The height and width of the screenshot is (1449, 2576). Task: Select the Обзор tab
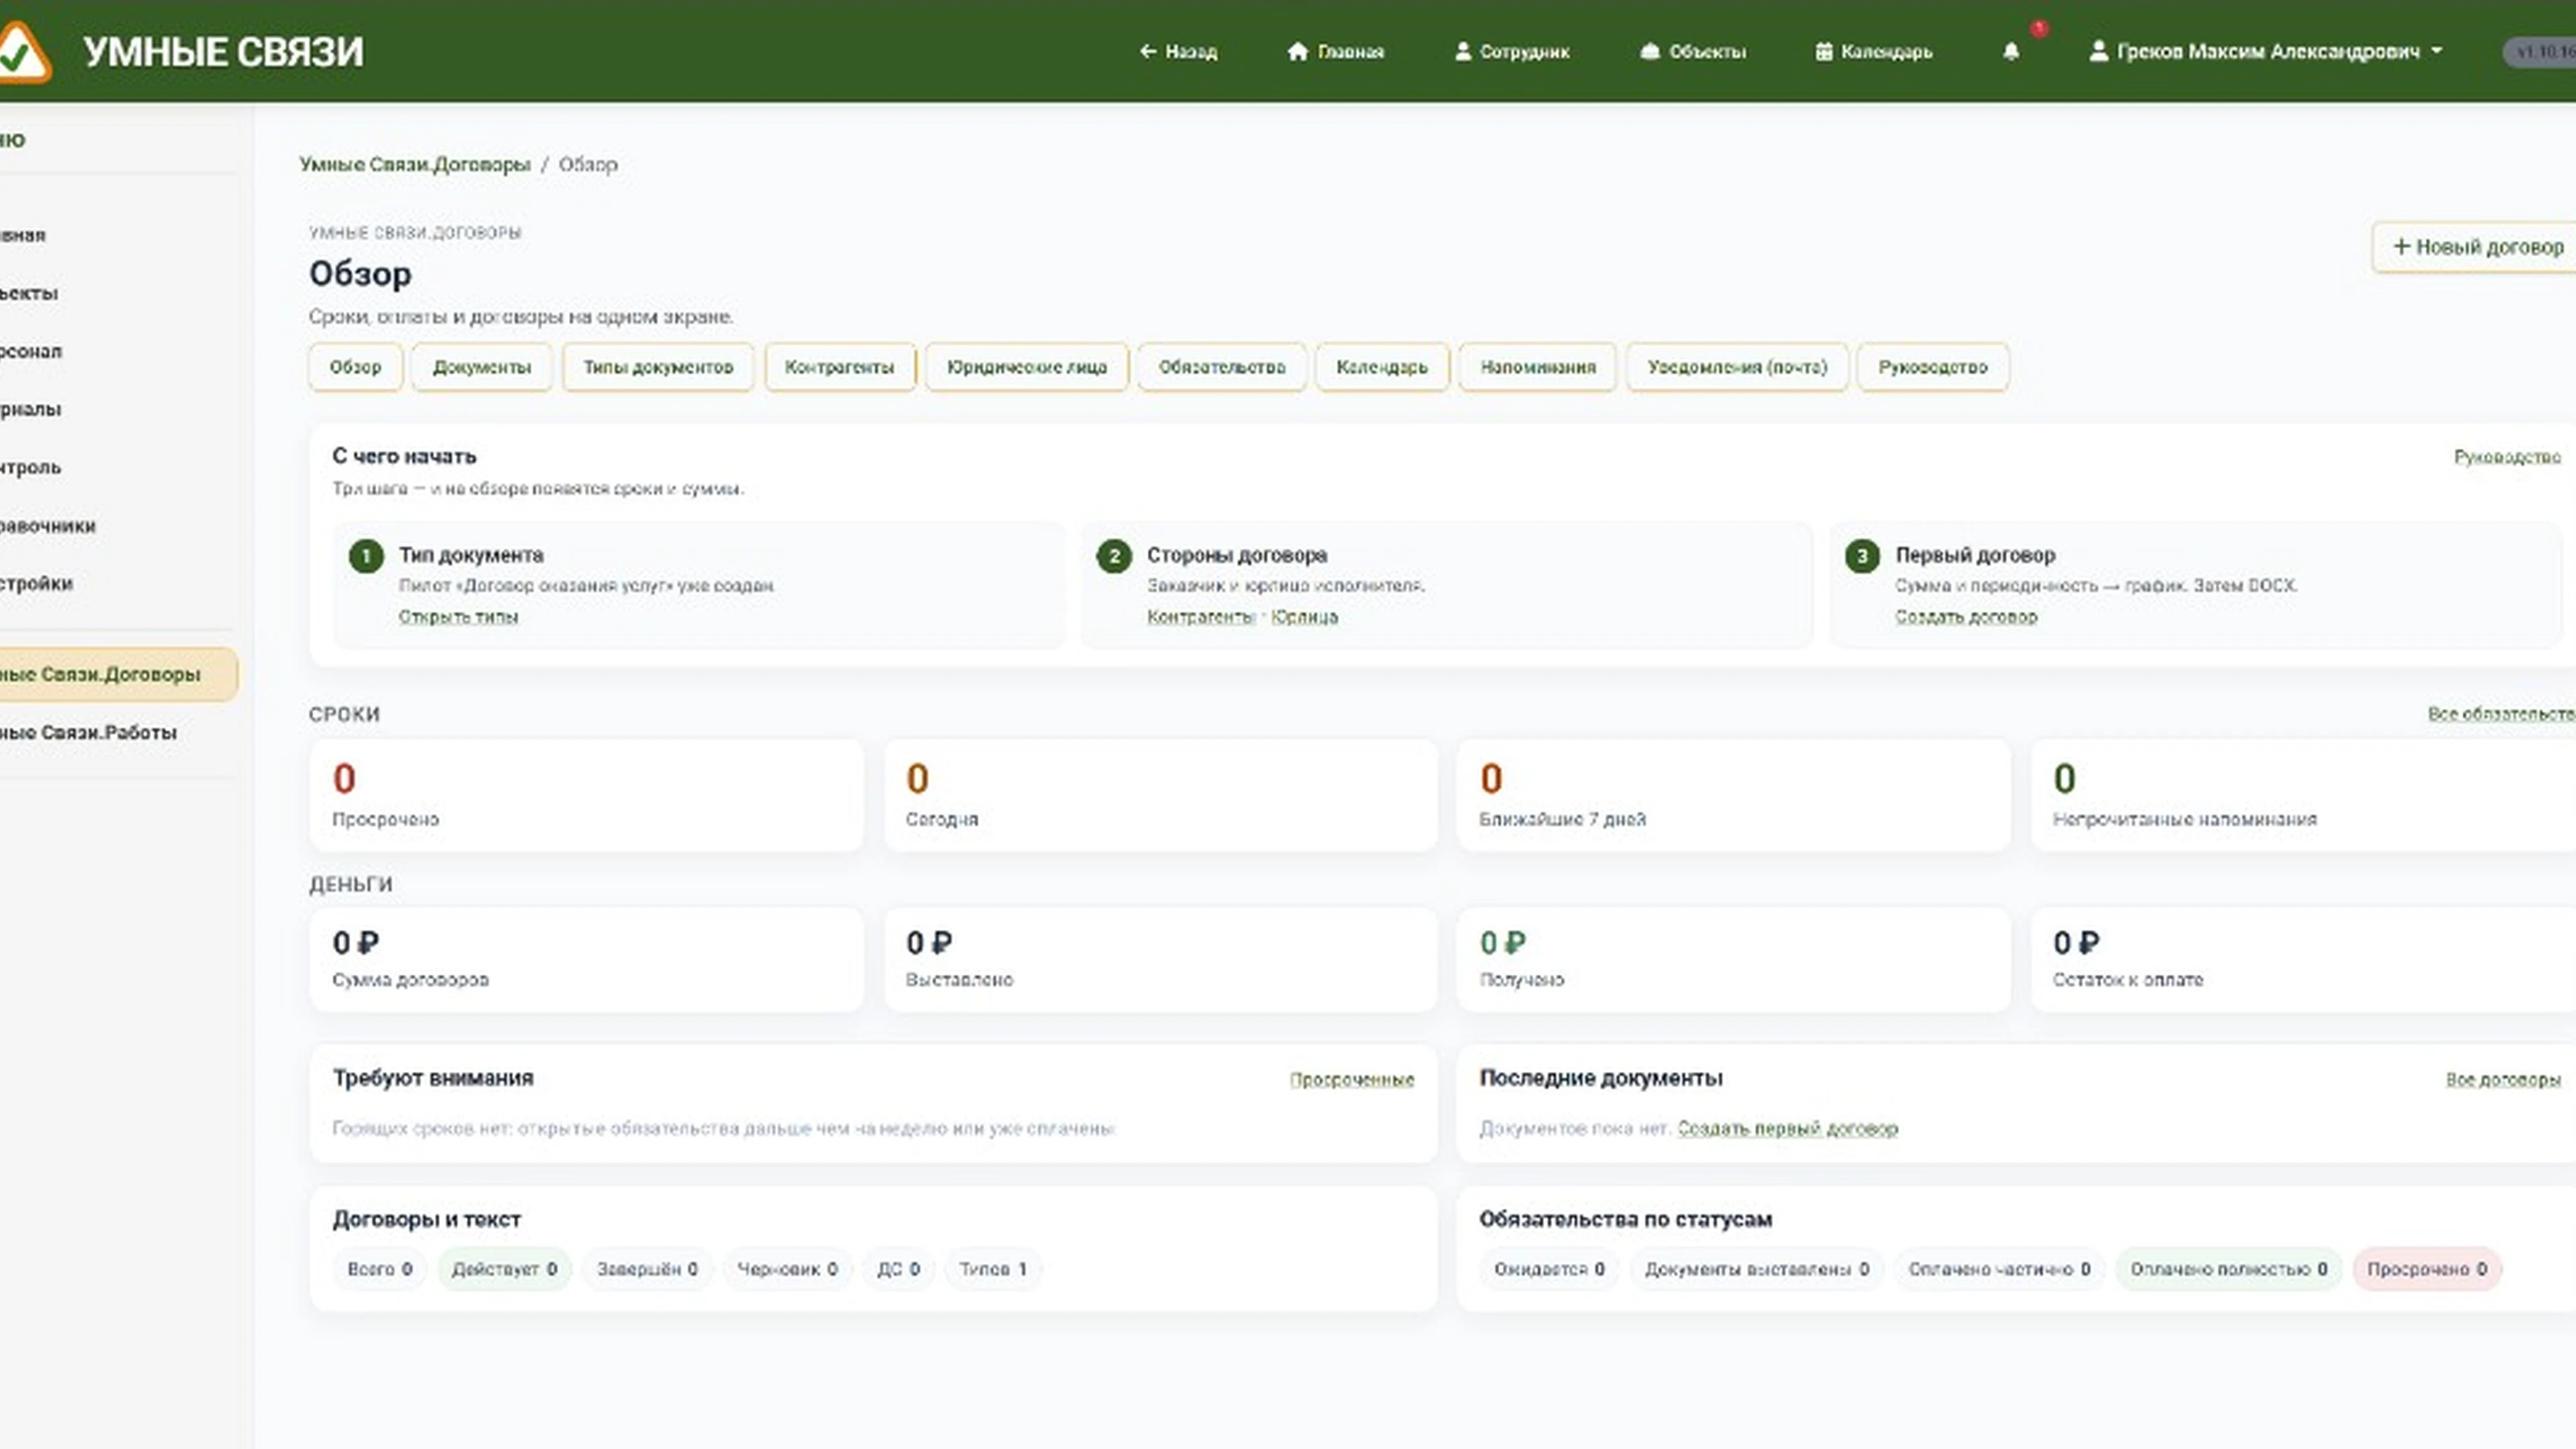355,367
